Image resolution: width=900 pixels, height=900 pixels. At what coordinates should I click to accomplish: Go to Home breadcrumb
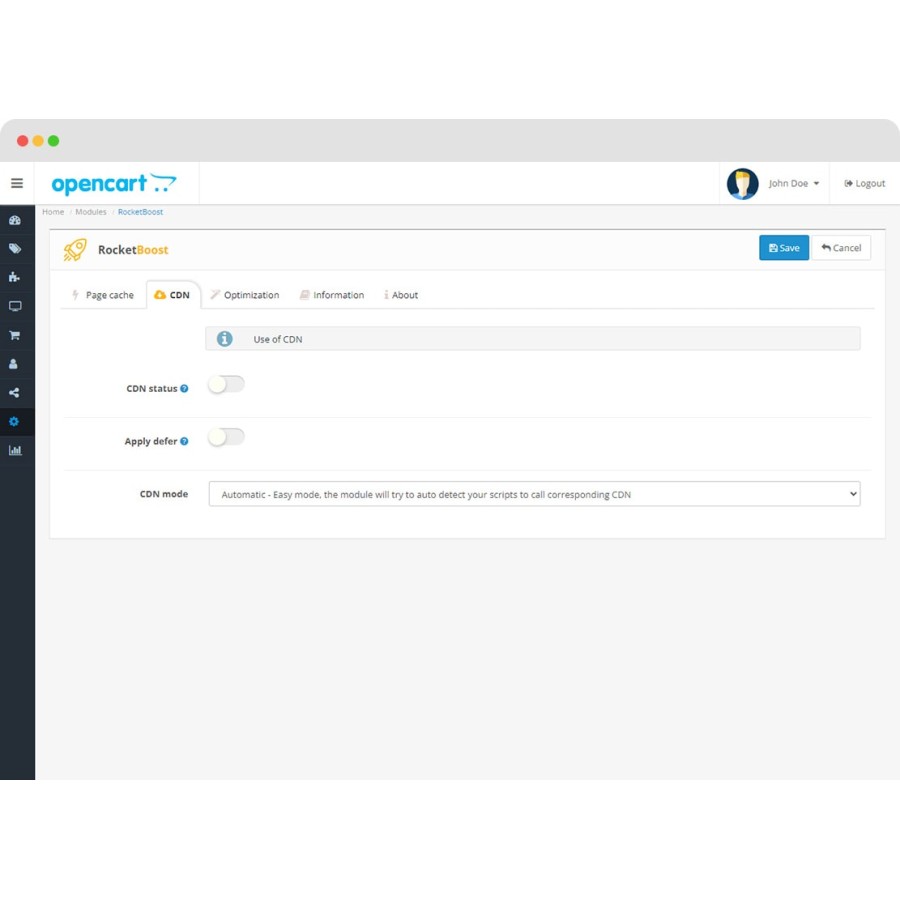[x=53, y=212]
